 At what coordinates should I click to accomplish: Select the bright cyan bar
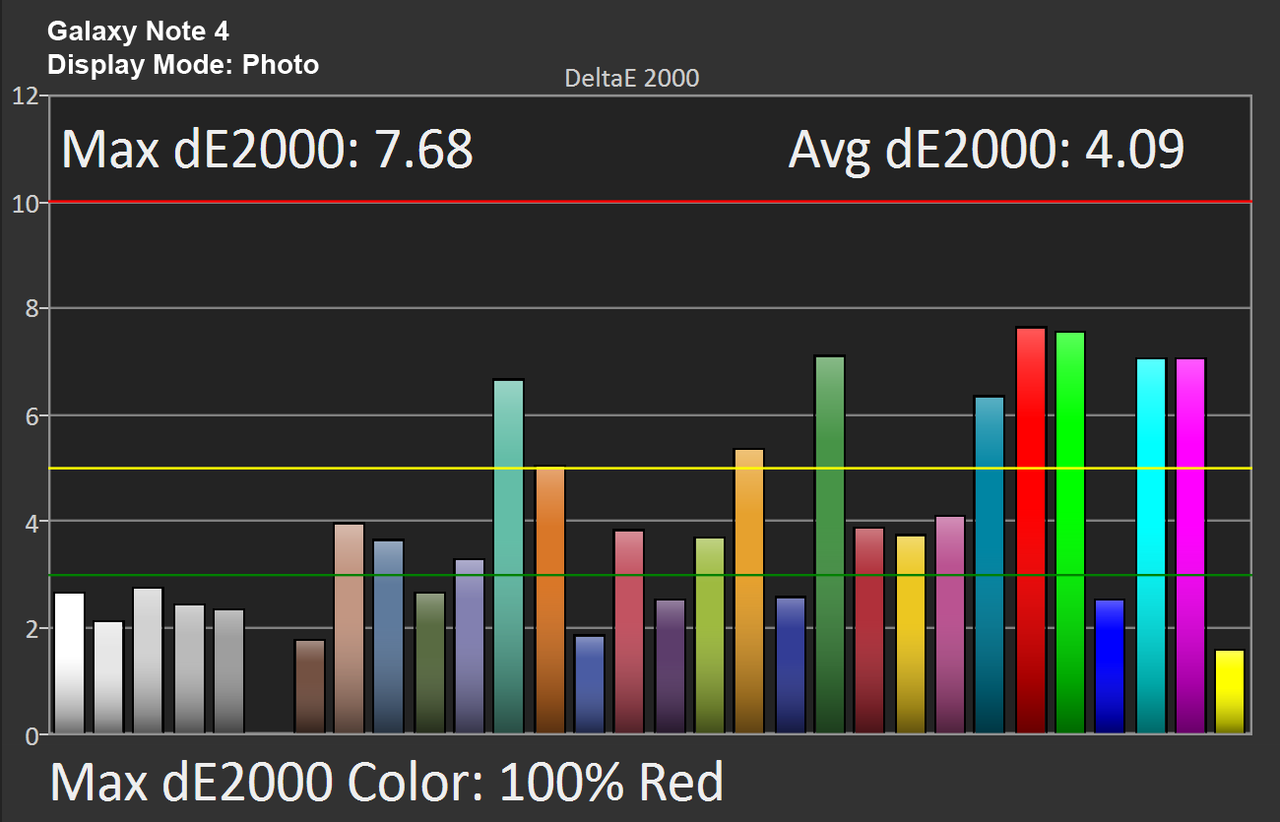(1151, 546)
